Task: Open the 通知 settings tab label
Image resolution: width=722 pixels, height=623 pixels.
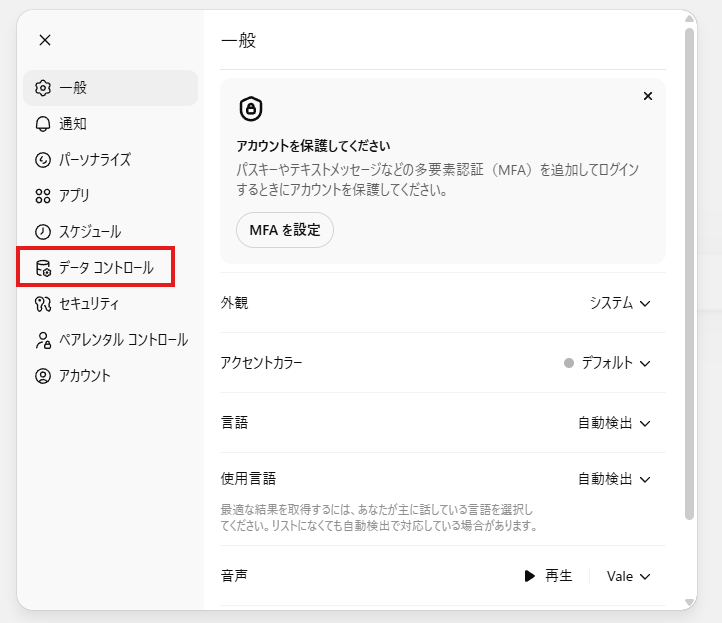Action: pos(73,124)
